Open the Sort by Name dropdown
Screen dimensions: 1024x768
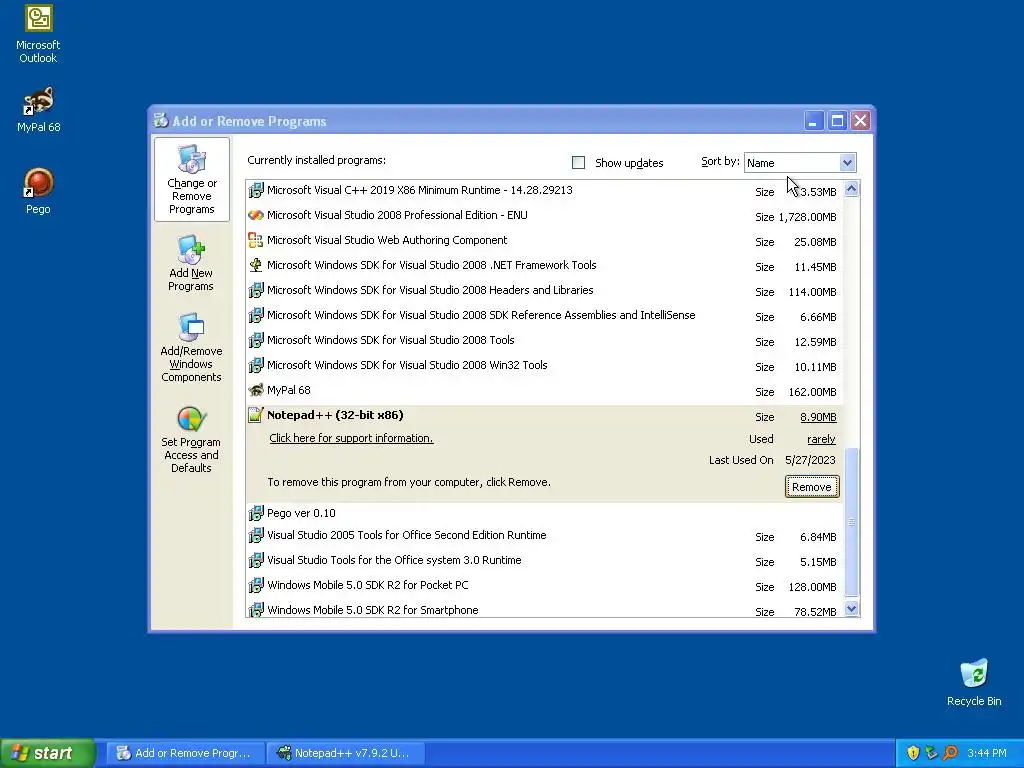coord(800,163)
